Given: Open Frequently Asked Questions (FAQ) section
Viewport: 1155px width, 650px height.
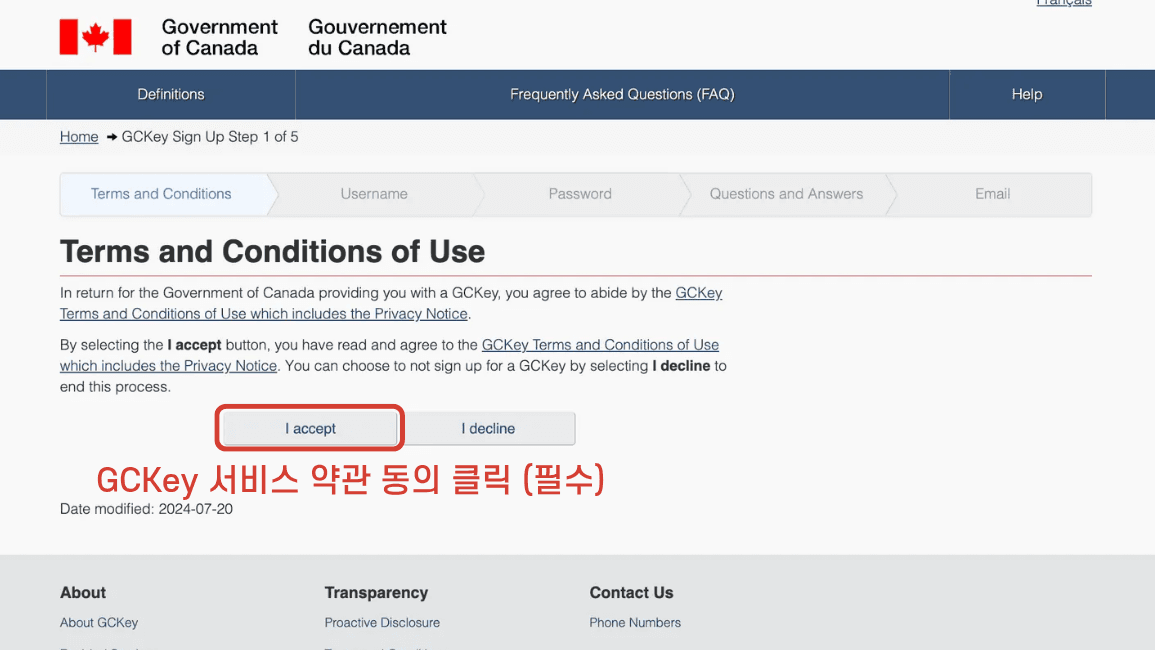Looking at the screenshot, I should pyautogui.click(x=621, y=94).
